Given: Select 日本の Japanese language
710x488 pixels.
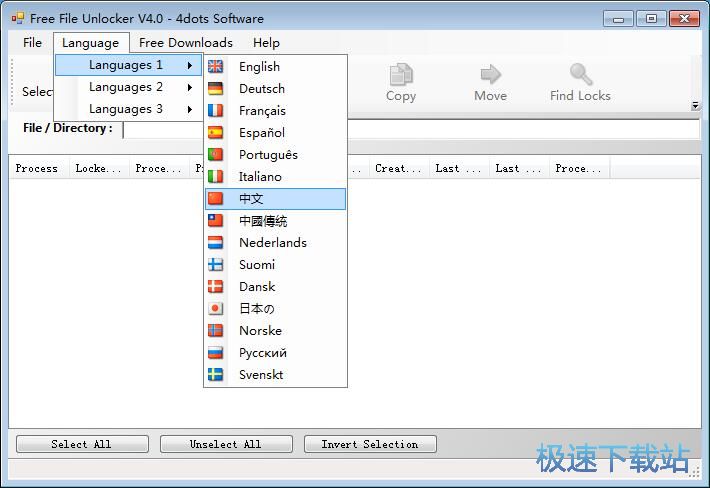Looking at the screenshot, I should pyautogui.click(x=275, y=309).
